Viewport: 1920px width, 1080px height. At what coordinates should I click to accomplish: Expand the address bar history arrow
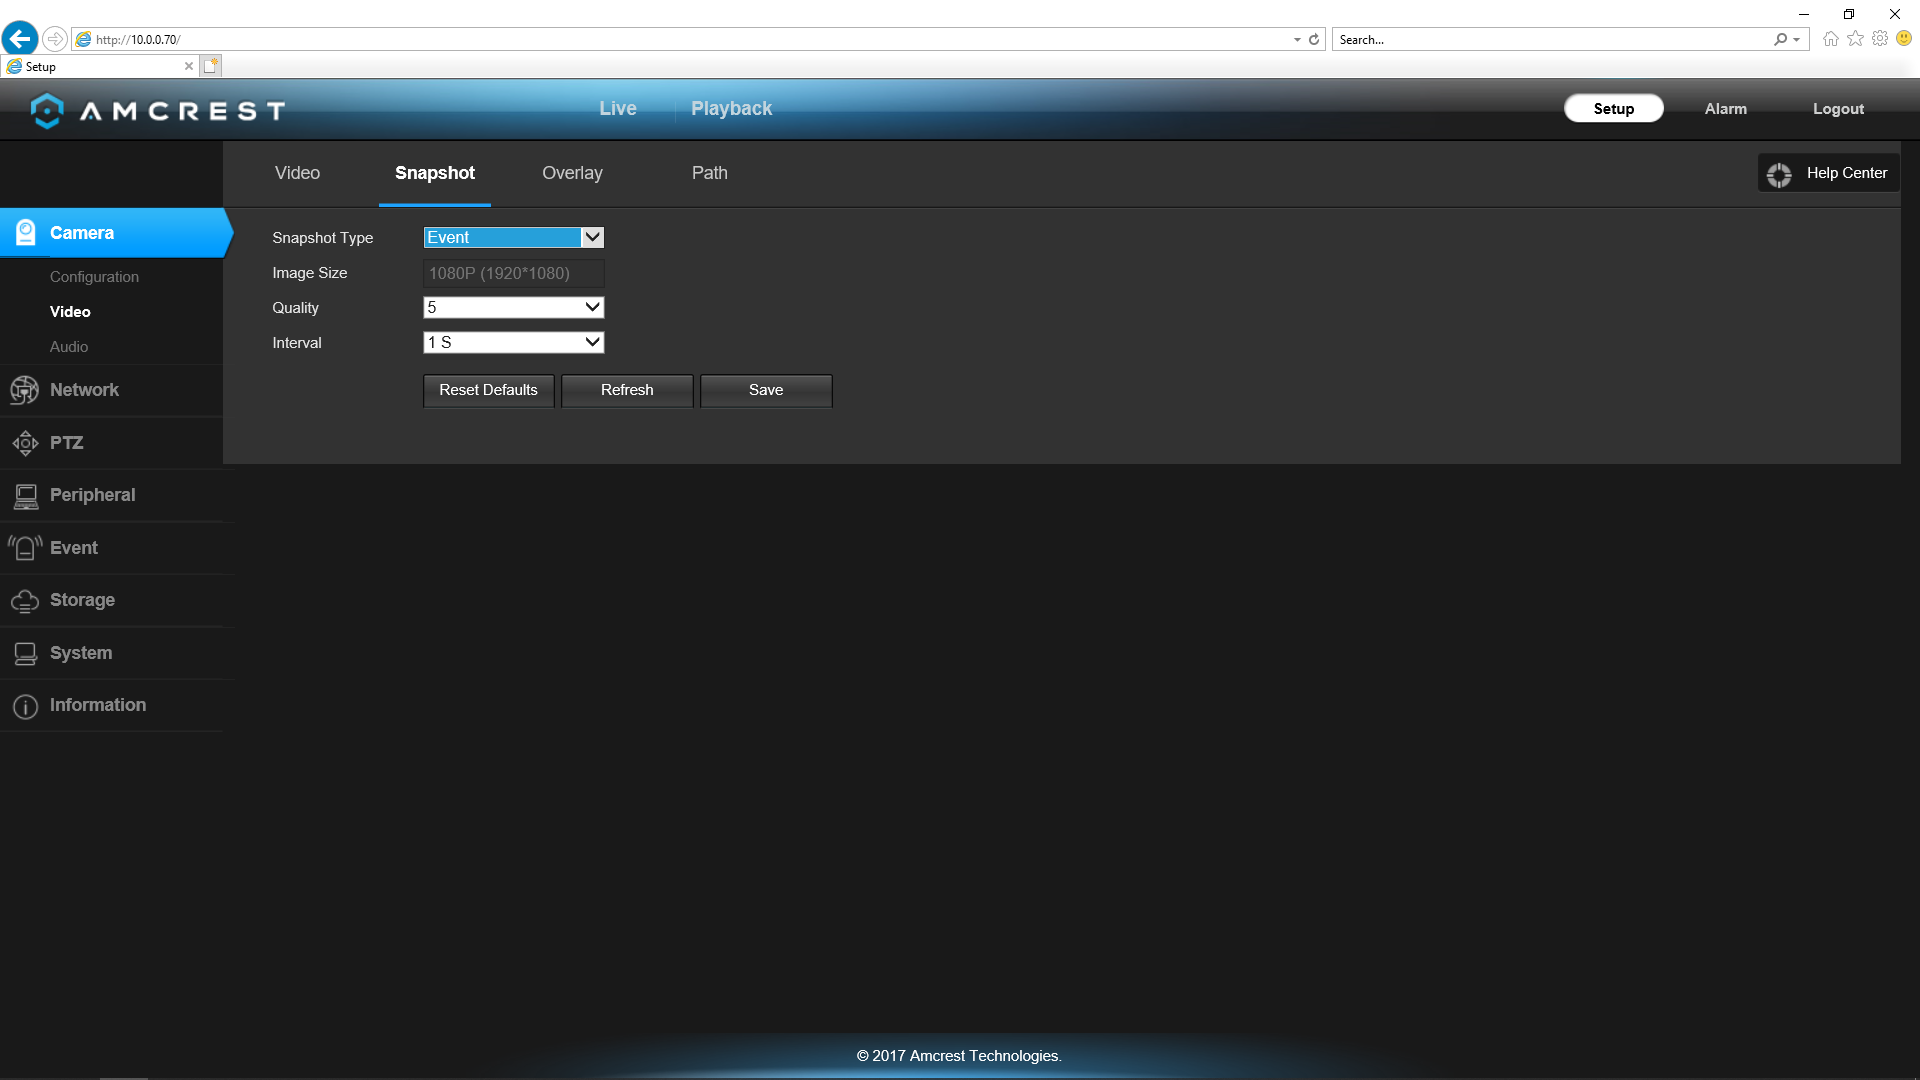tap(1297, 40)
